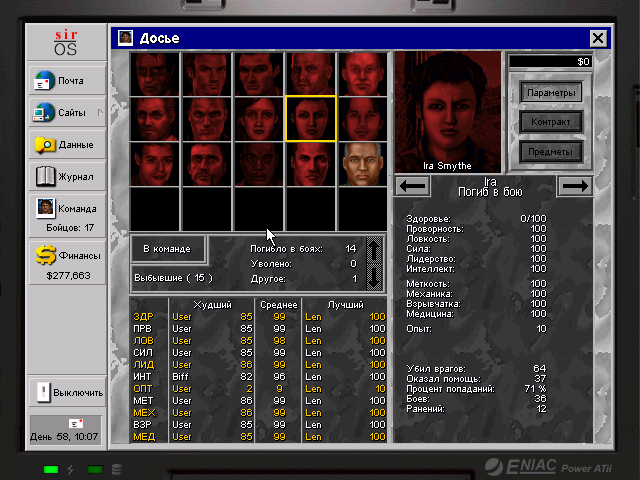This screenshot has width=640, height=480.
Task: Open the Почта mail globe icon
Action: pos(44,80)
